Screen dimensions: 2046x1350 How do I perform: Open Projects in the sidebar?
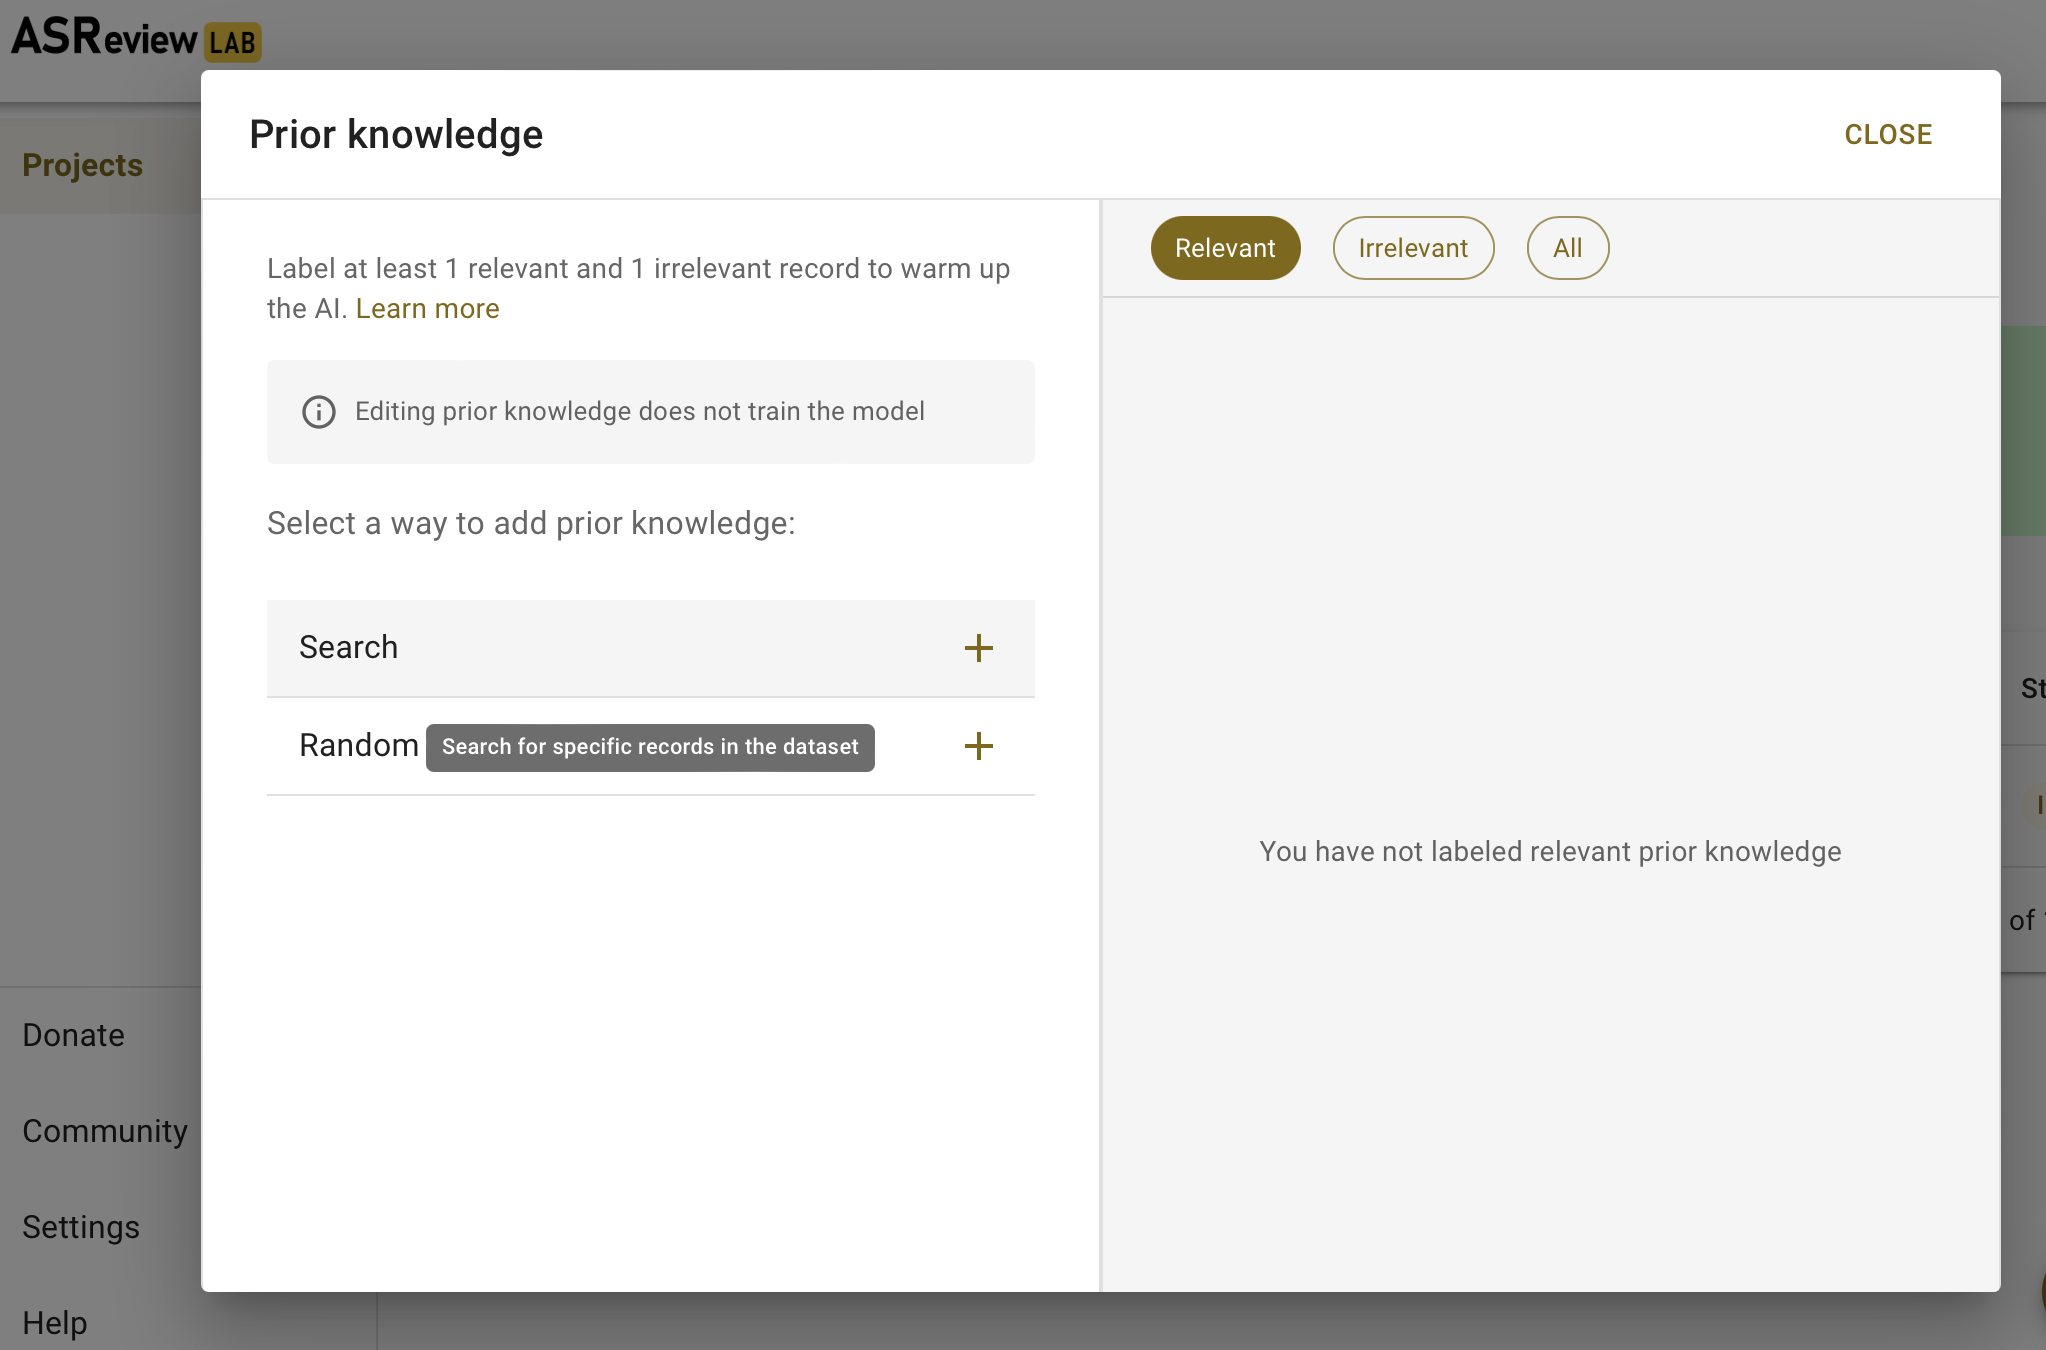pyautogui.click(x=82, y=165)
